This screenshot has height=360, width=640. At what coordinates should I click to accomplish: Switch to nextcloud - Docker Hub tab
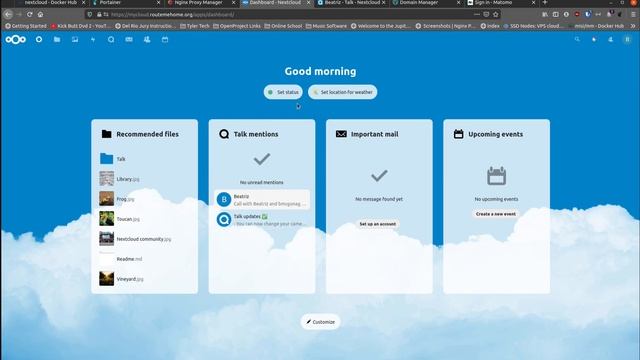click(50, 3)
